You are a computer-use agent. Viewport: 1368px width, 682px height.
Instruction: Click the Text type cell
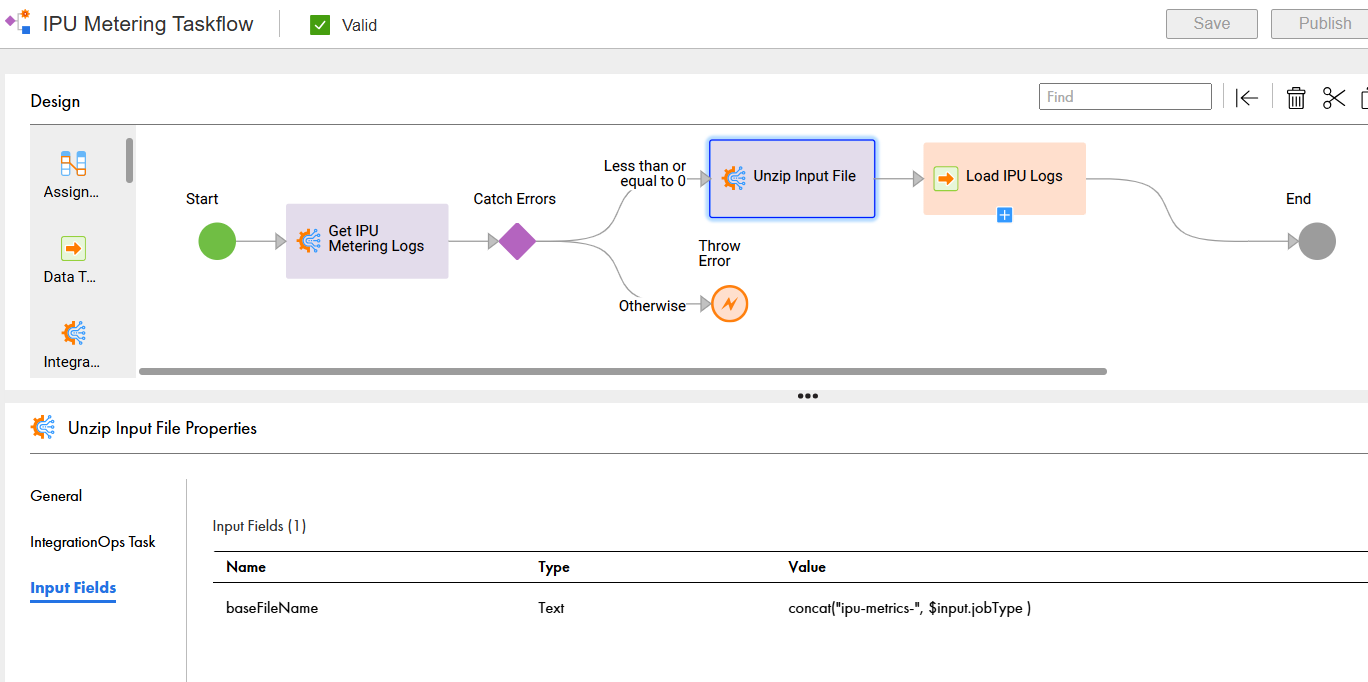pos(551,608)
